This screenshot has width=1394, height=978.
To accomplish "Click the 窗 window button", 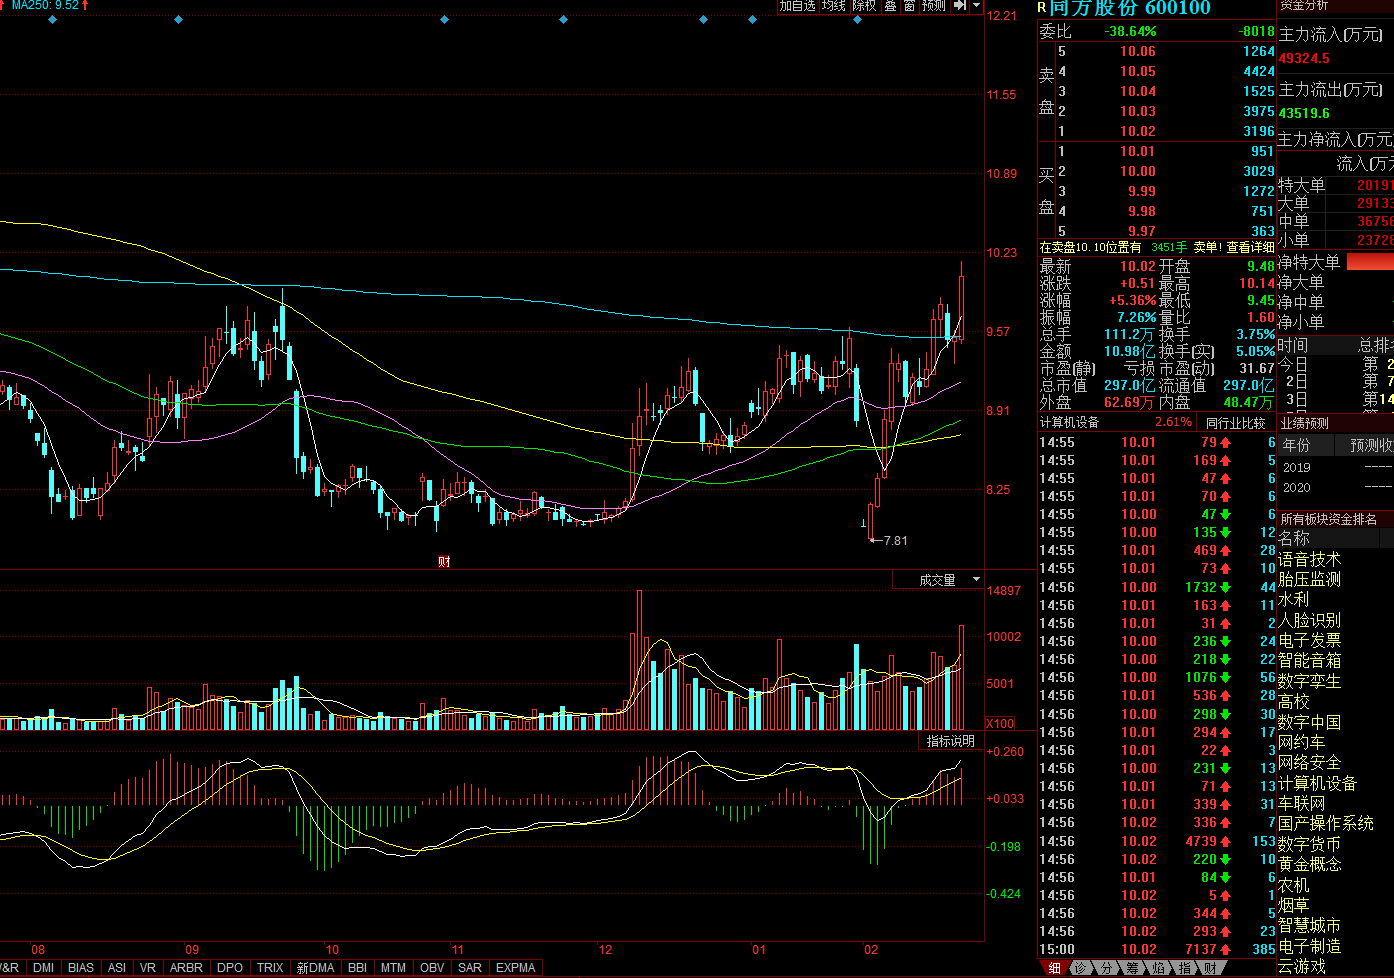I will (910, 6).
